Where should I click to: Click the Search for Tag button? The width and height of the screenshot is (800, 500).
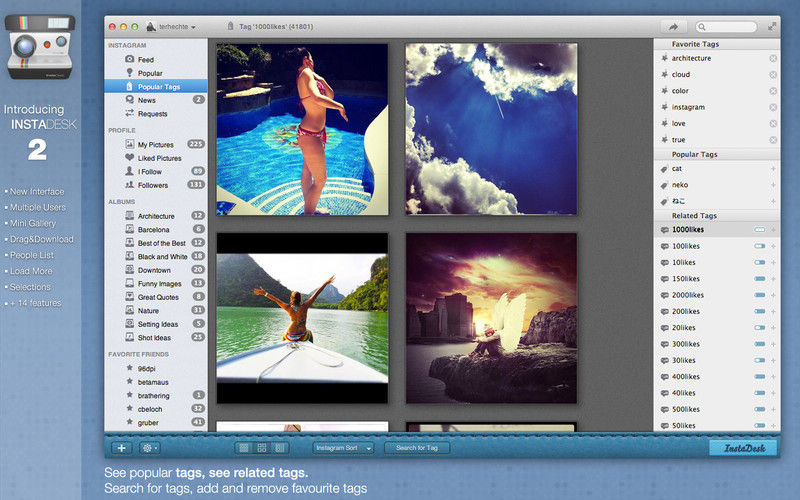click(x=417, y=448)
